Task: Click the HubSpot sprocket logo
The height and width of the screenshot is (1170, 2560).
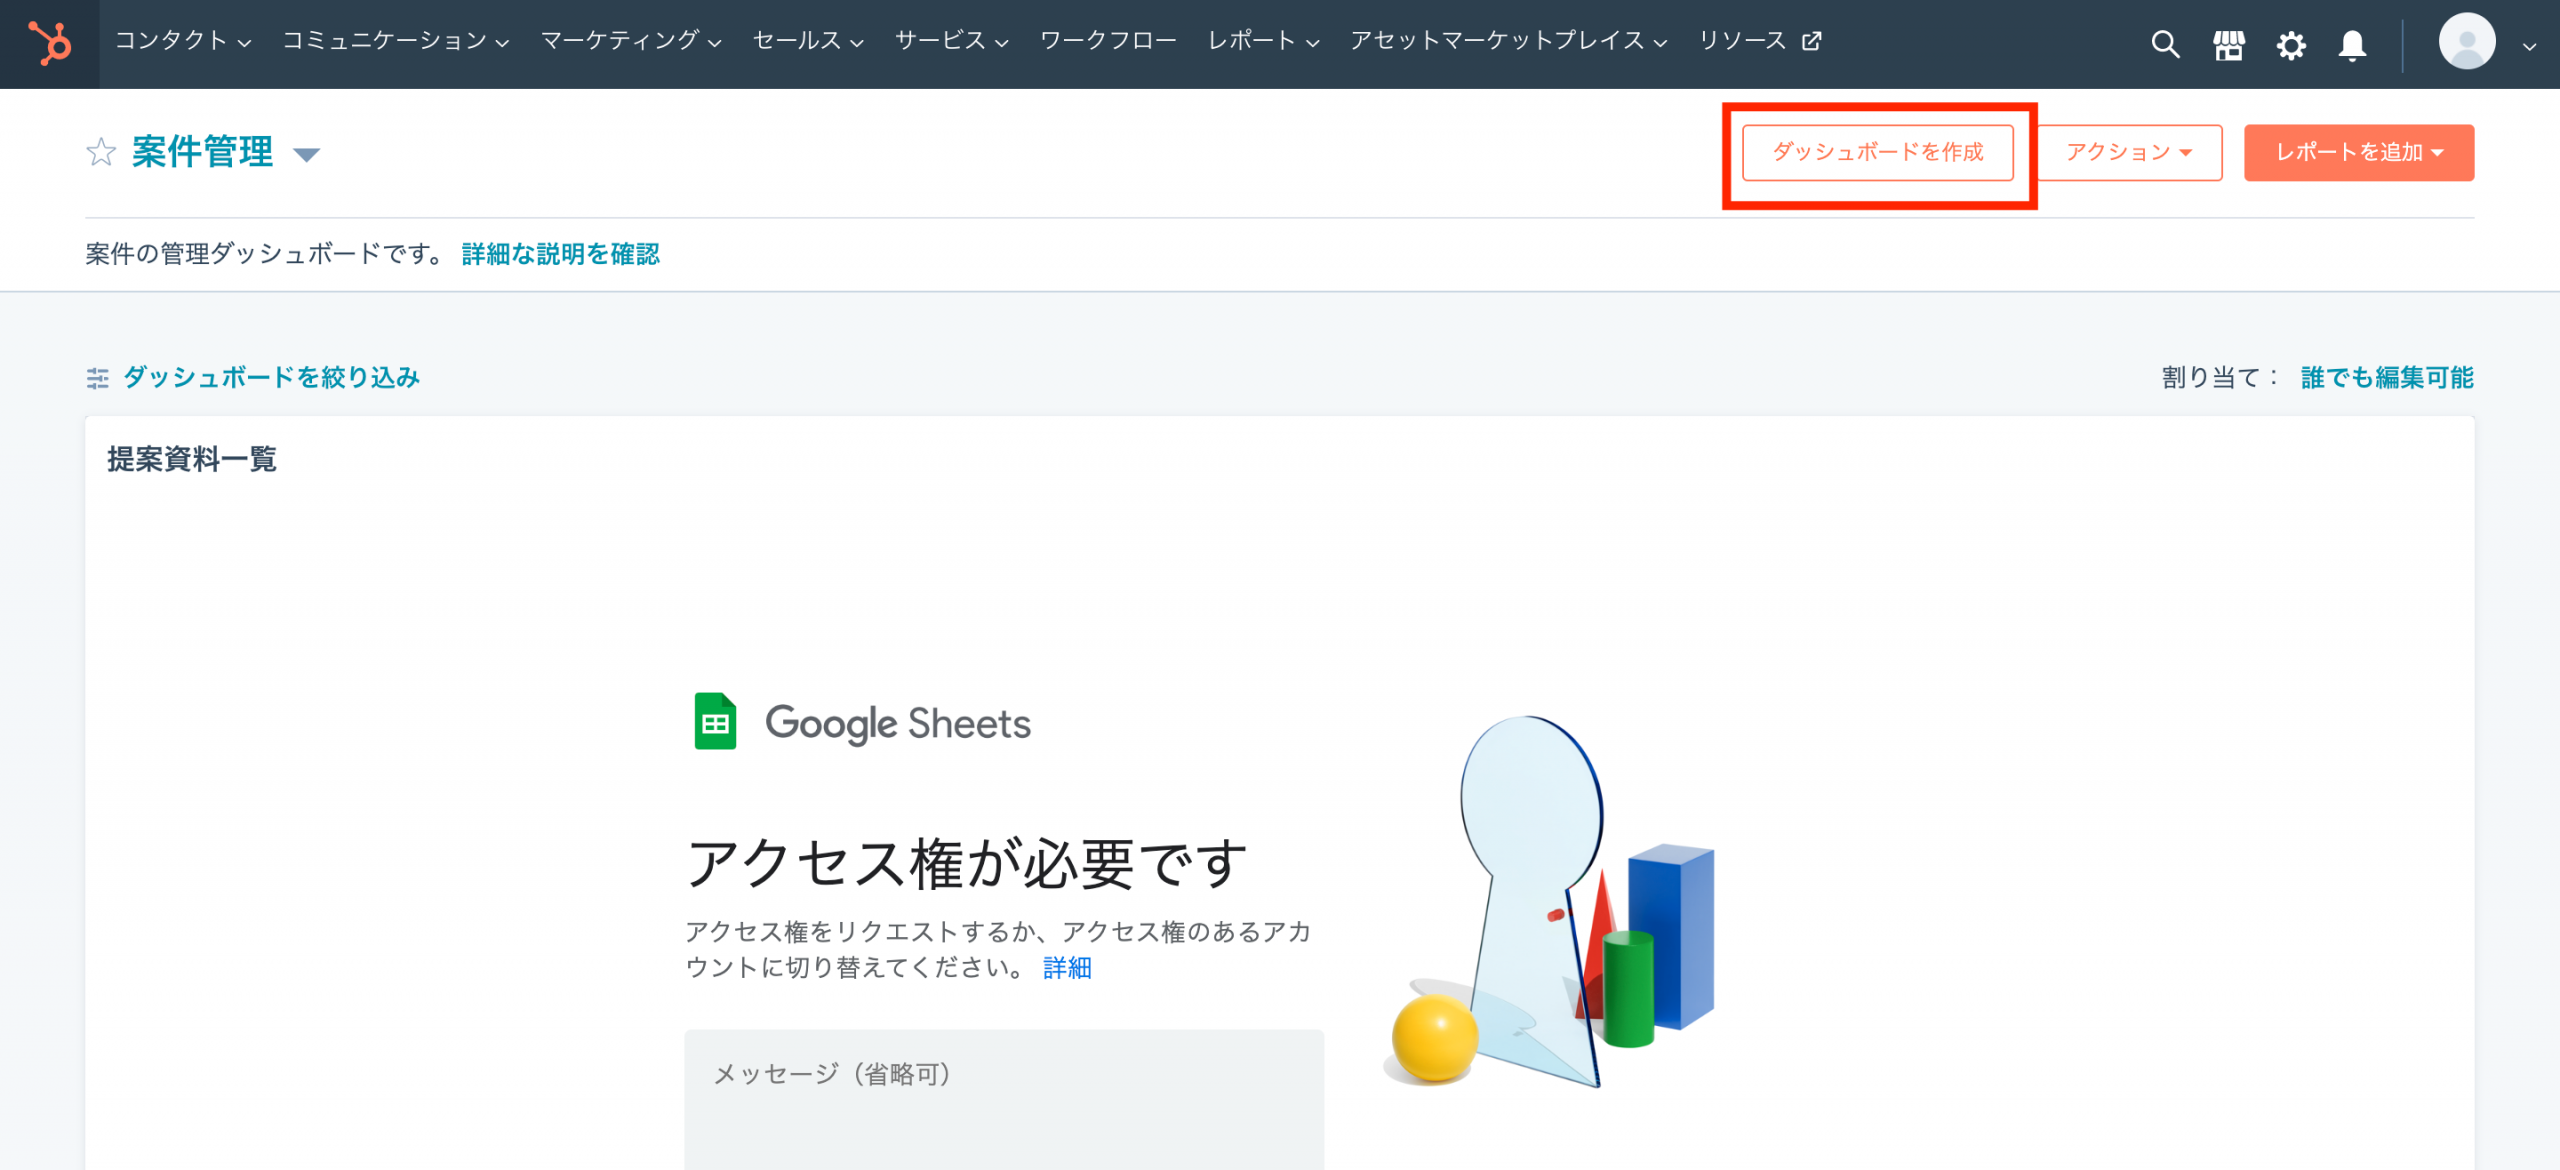Action: (x=50, y=44)
